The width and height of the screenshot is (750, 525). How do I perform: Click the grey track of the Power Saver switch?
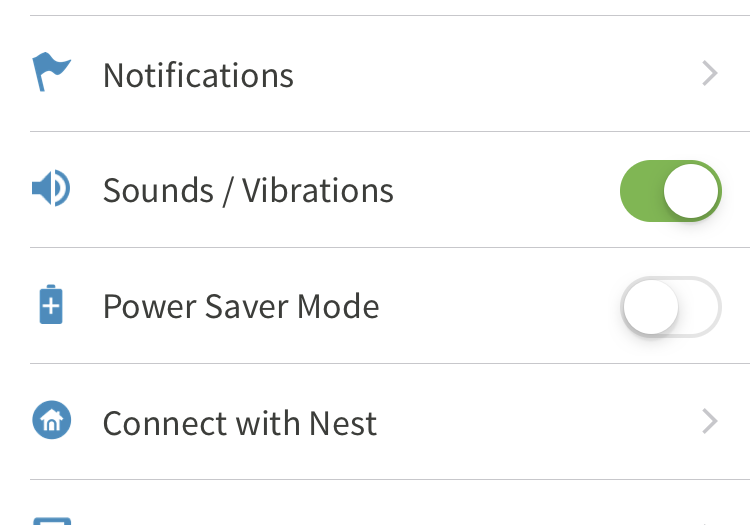tap(700, 306)
